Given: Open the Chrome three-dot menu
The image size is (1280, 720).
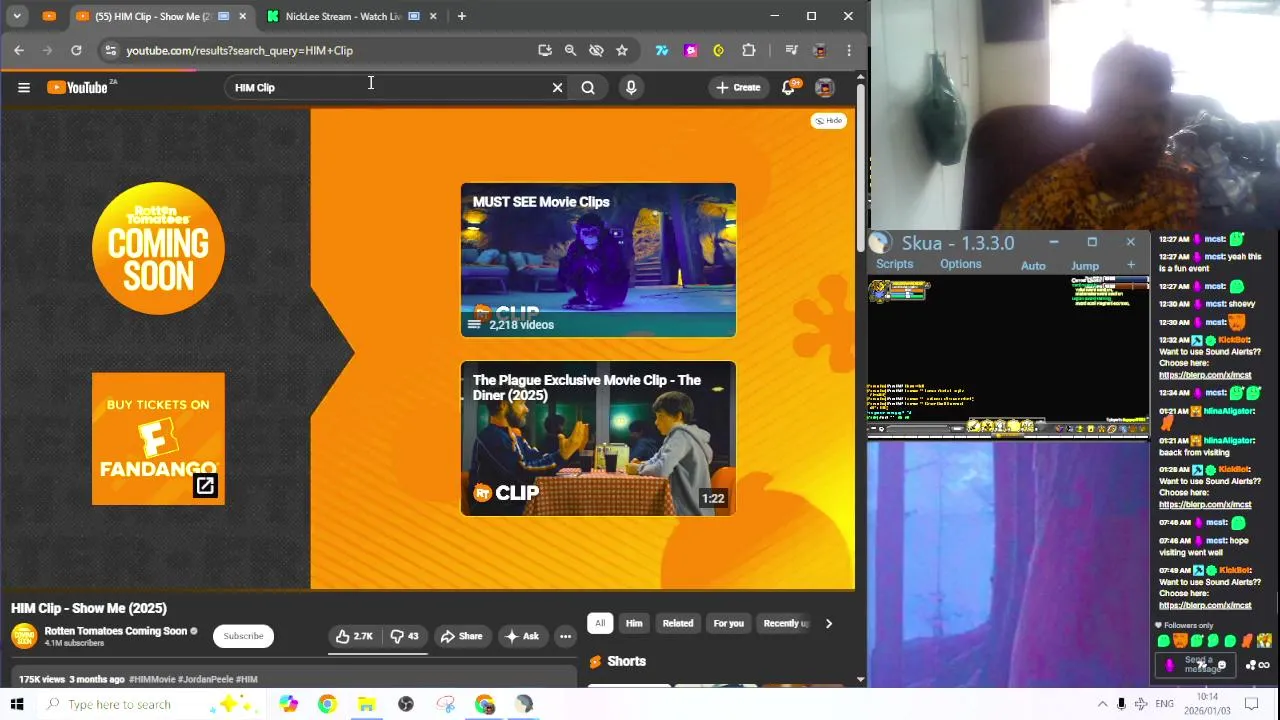Looking at the screenshot, I should click(x=849, y=50).
